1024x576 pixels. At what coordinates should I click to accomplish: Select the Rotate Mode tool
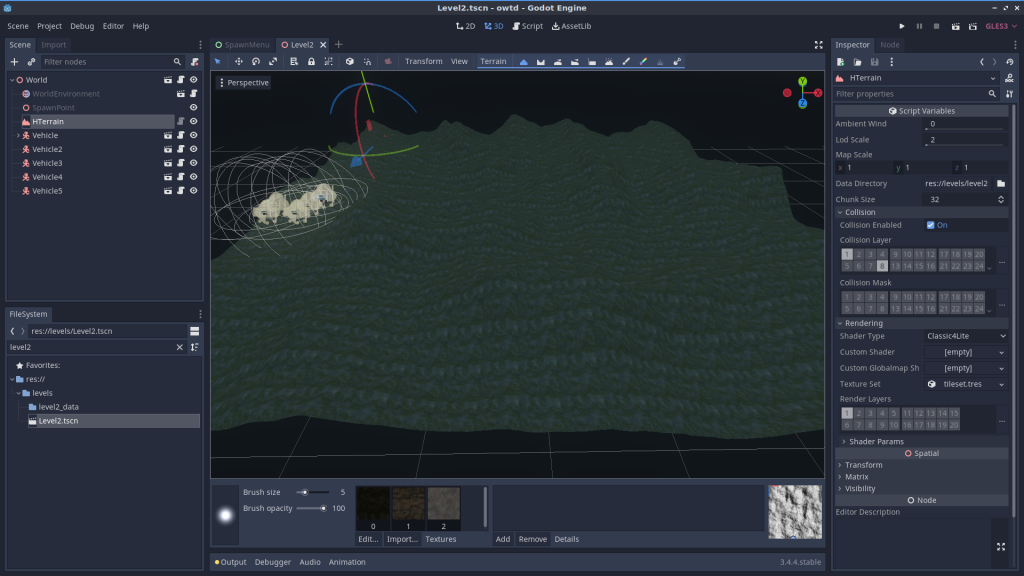(256, 61)
